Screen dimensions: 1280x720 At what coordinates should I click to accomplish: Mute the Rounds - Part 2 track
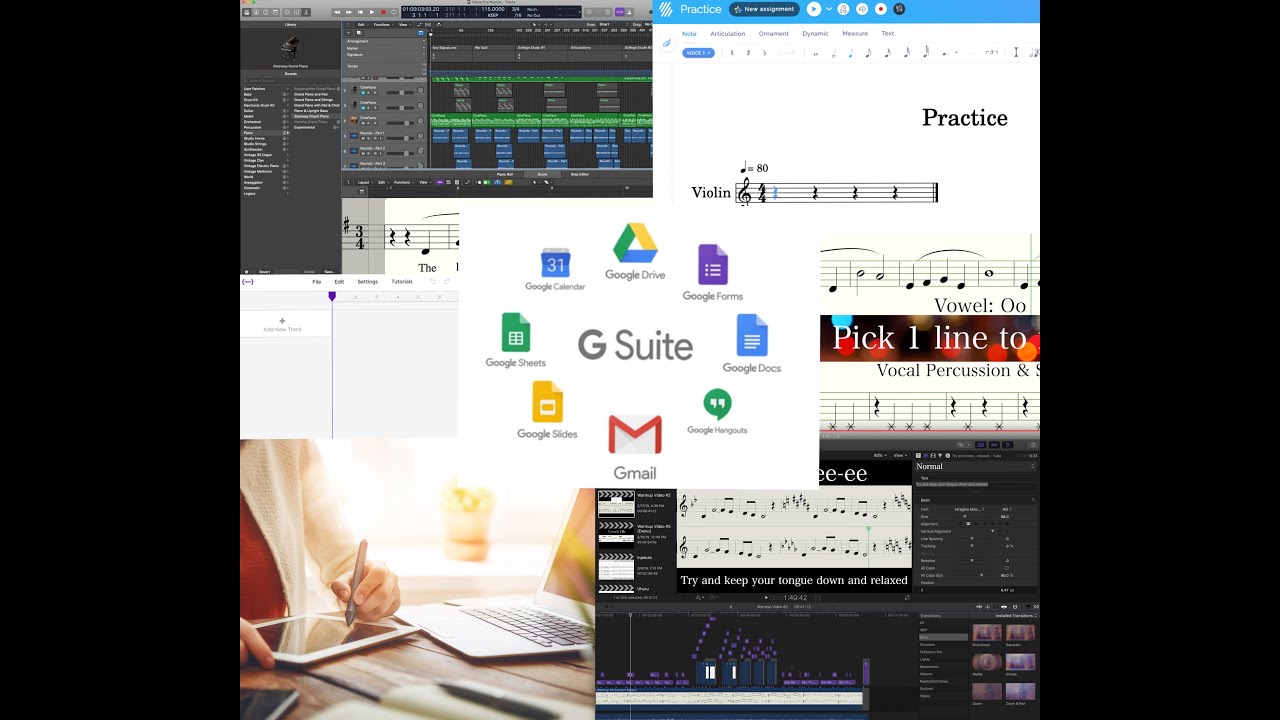(363, 154)
